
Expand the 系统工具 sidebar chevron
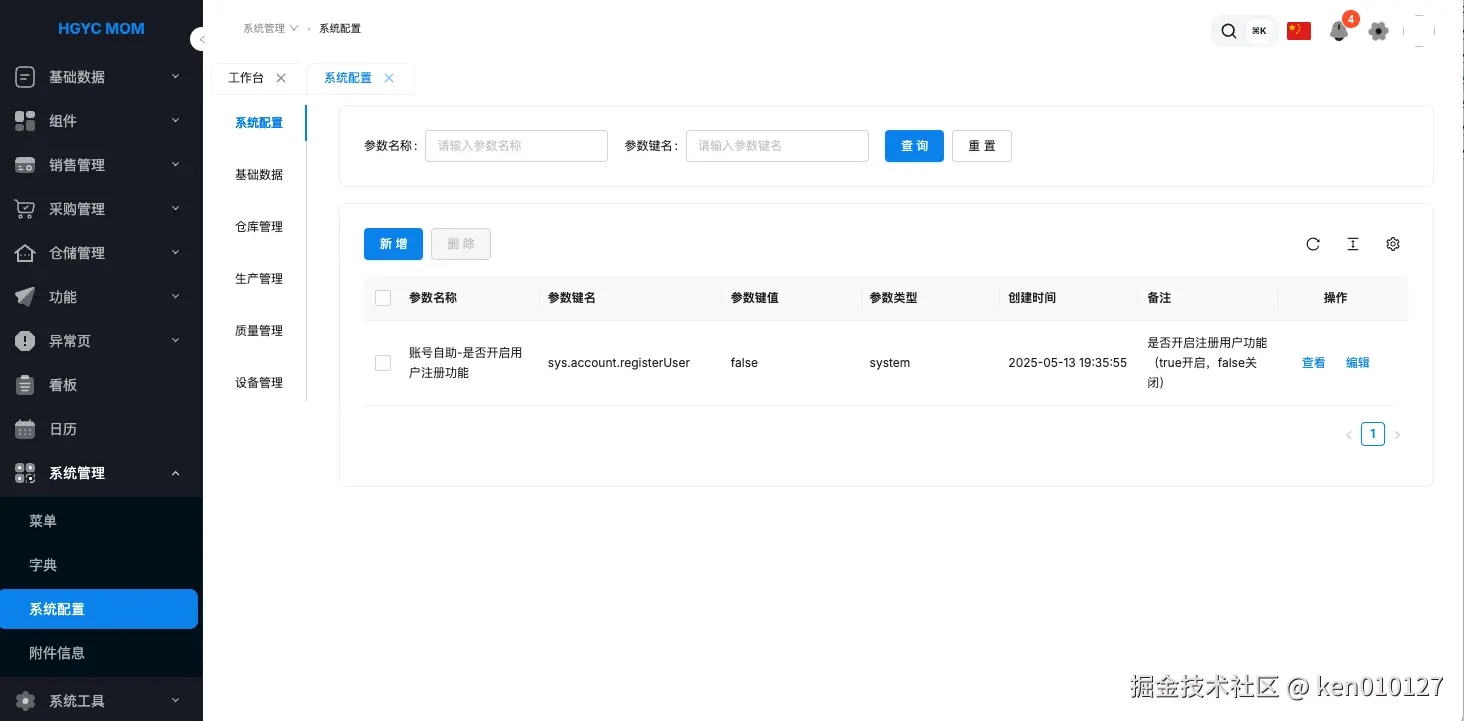(x=175, y=700)
